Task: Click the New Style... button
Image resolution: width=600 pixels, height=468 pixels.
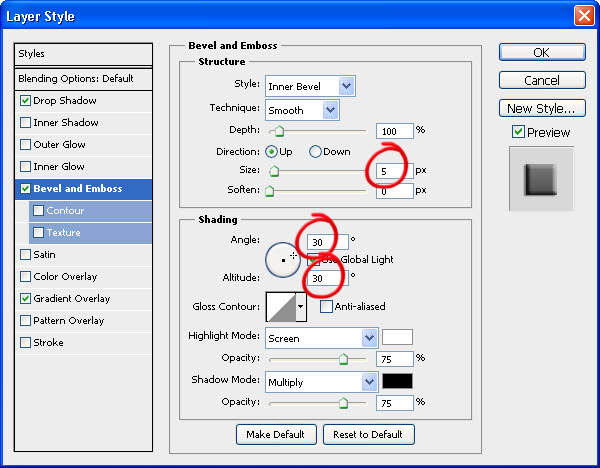Action: tap(542, 108)
